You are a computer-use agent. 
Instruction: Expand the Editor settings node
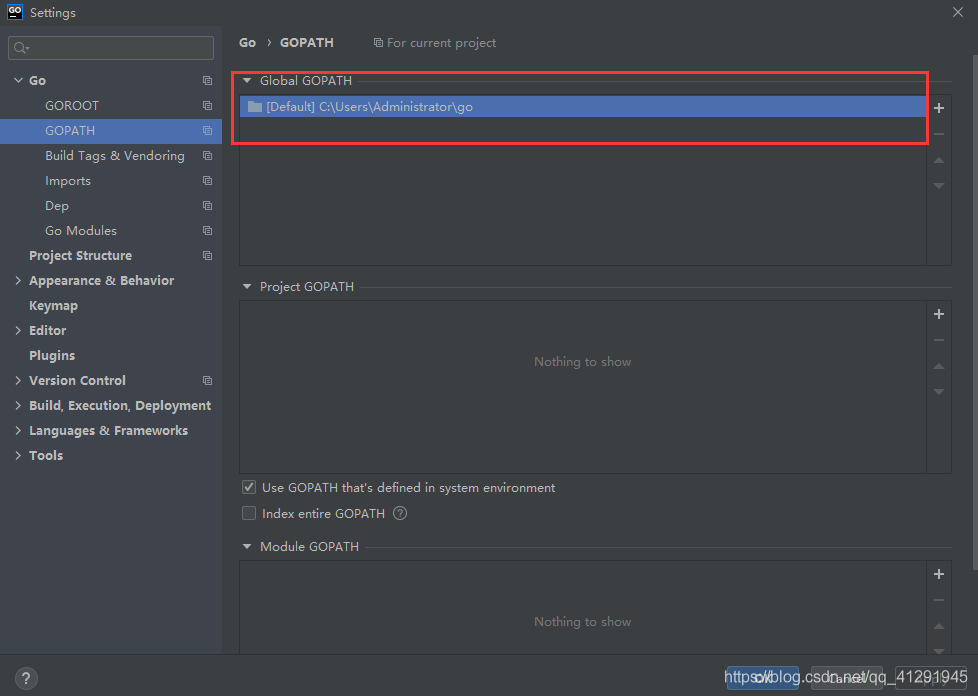point(18,331)
